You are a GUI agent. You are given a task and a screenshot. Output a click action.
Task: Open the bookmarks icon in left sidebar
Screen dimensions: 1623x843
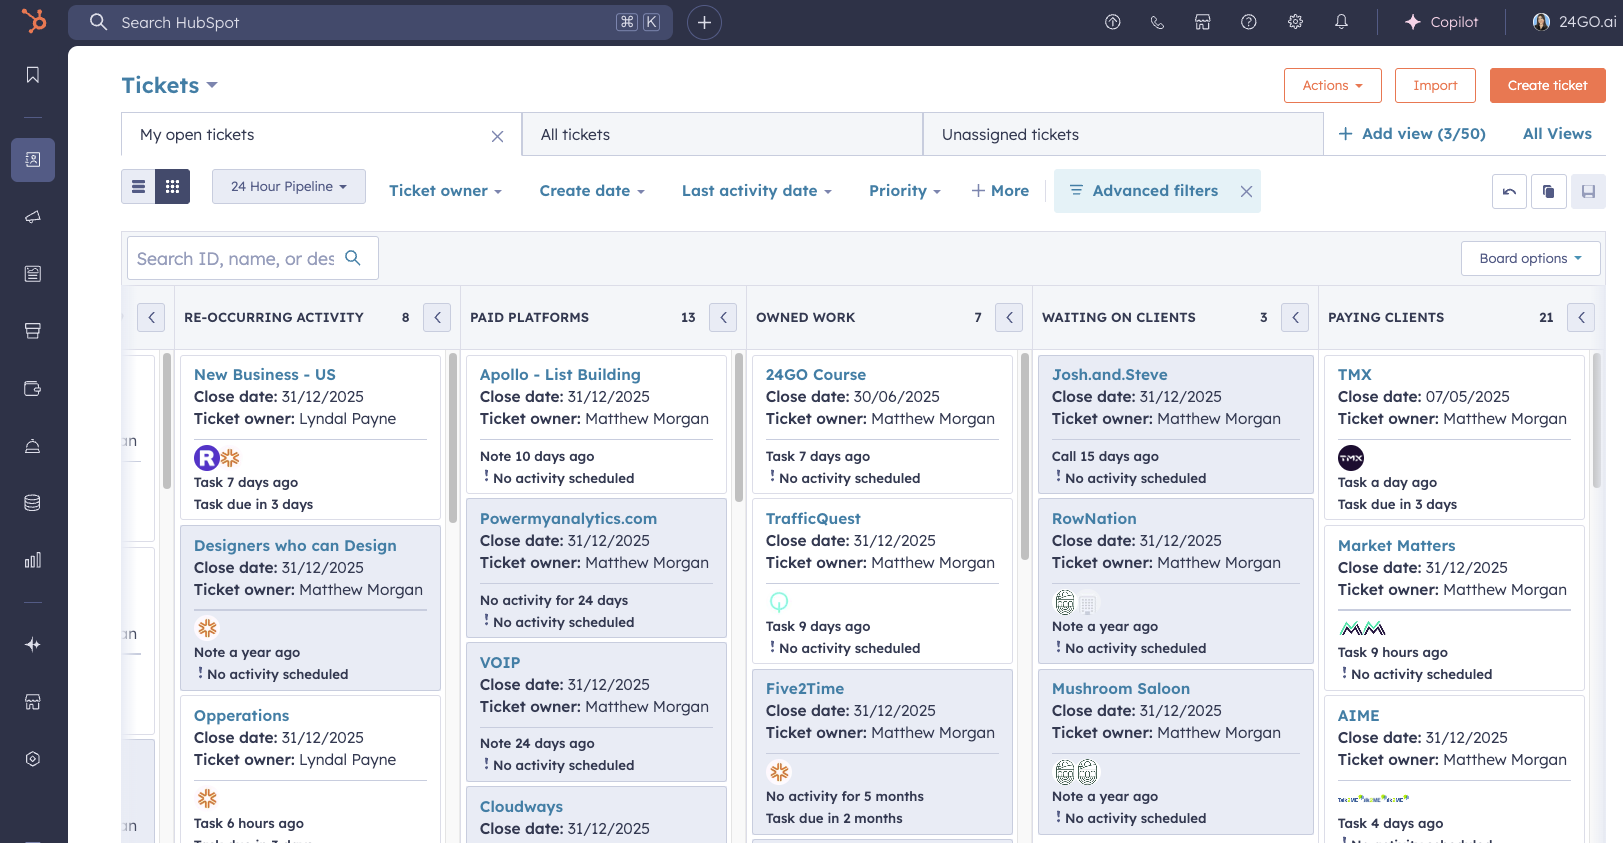tap(33, 75)
